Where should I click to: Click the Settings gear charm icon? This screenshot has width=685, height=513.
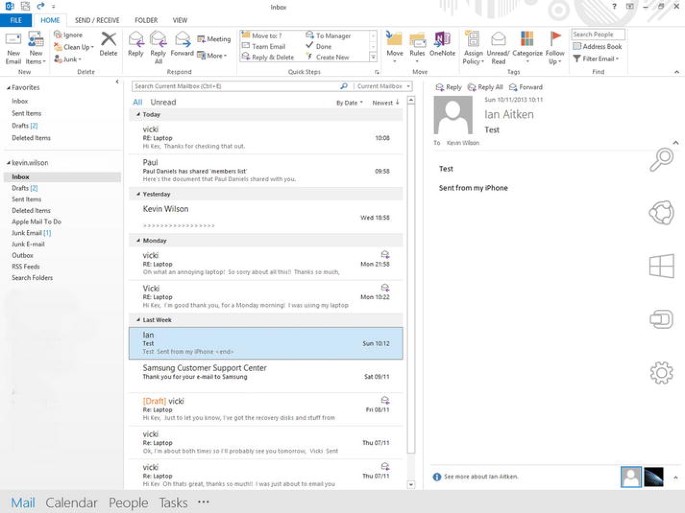point(661,373)
